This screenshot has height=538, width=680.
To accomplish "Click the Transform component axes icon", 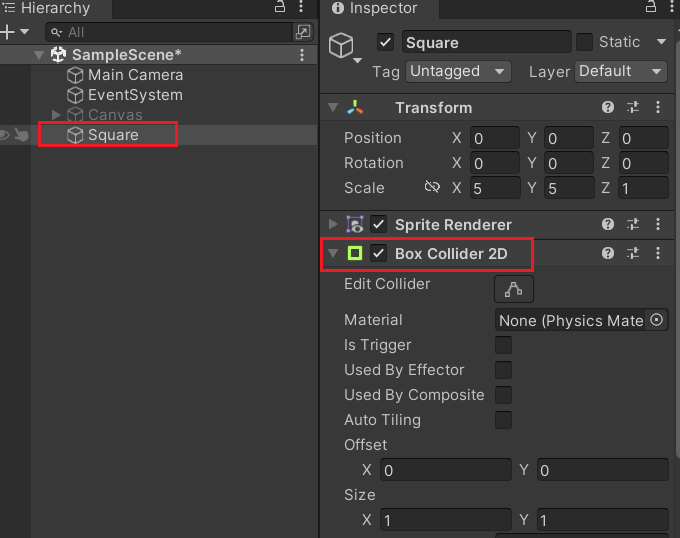I will point(355,107).
